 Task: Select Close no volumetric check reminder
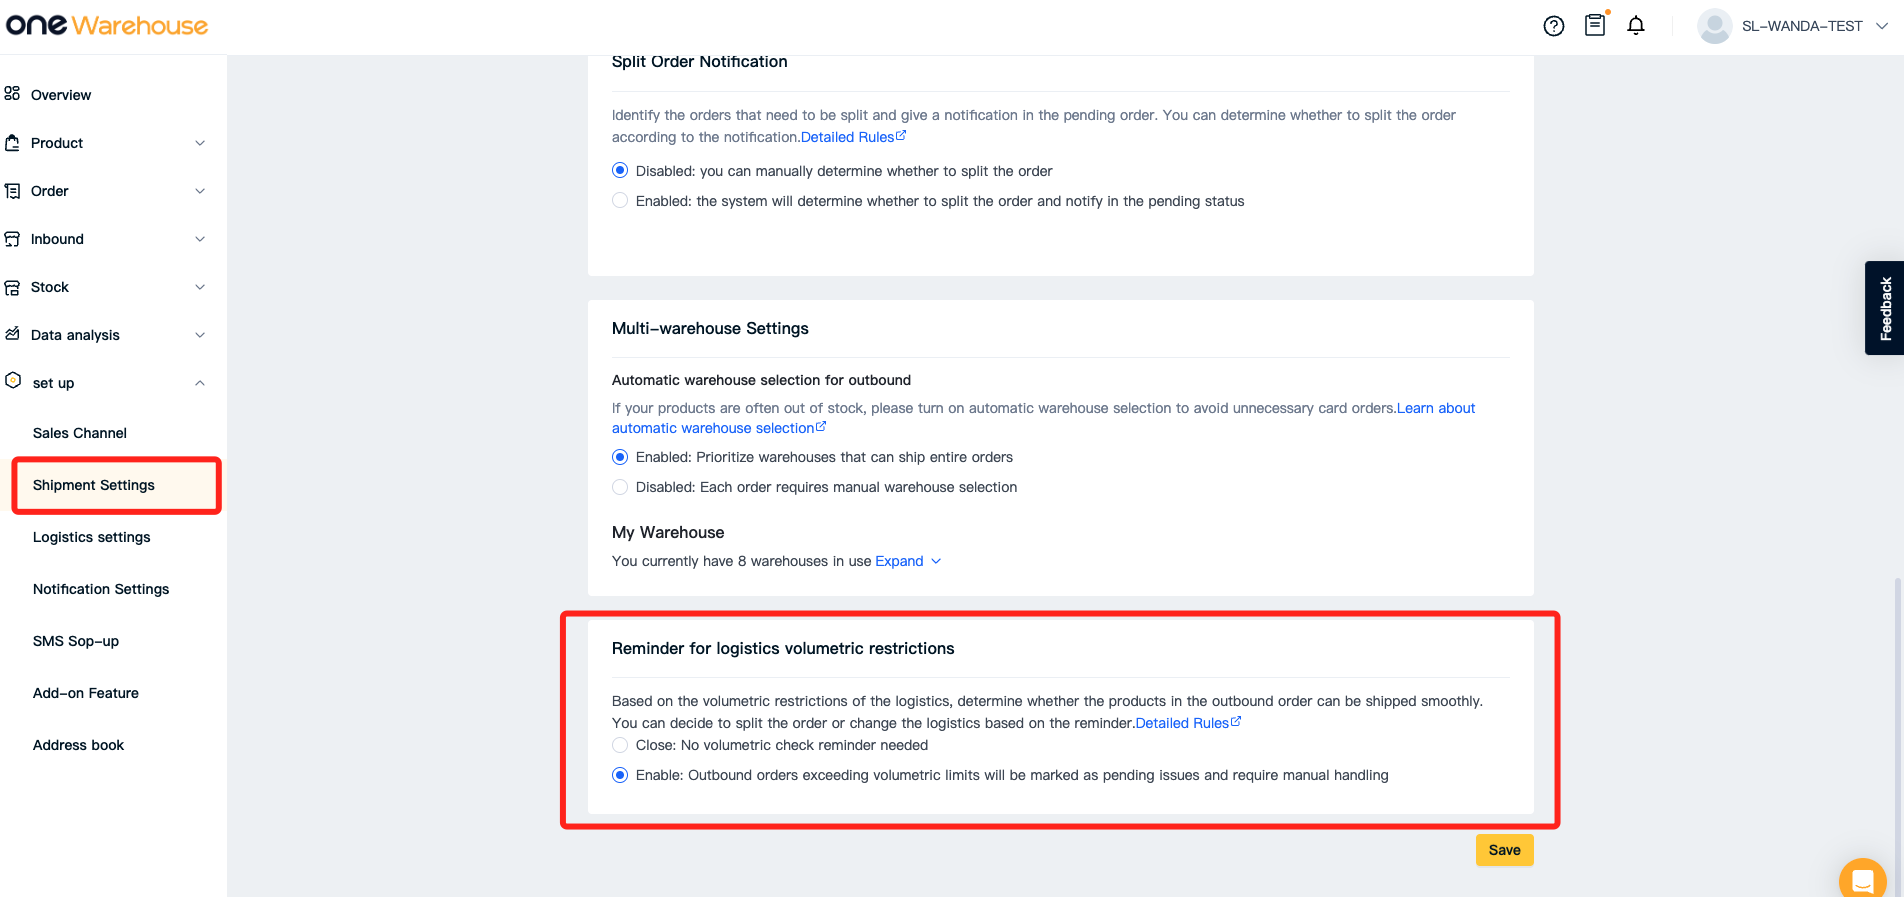pyautogui.click(x=620, y=745)
